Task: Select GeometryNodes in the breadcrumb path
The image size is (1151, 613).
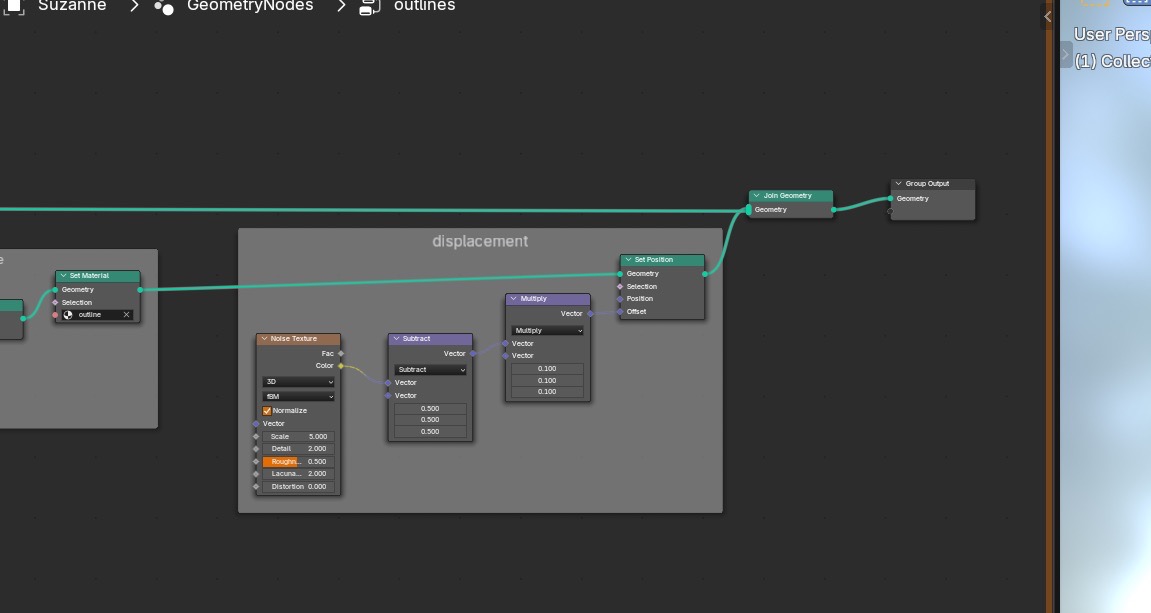Action: tap(250, 6)
